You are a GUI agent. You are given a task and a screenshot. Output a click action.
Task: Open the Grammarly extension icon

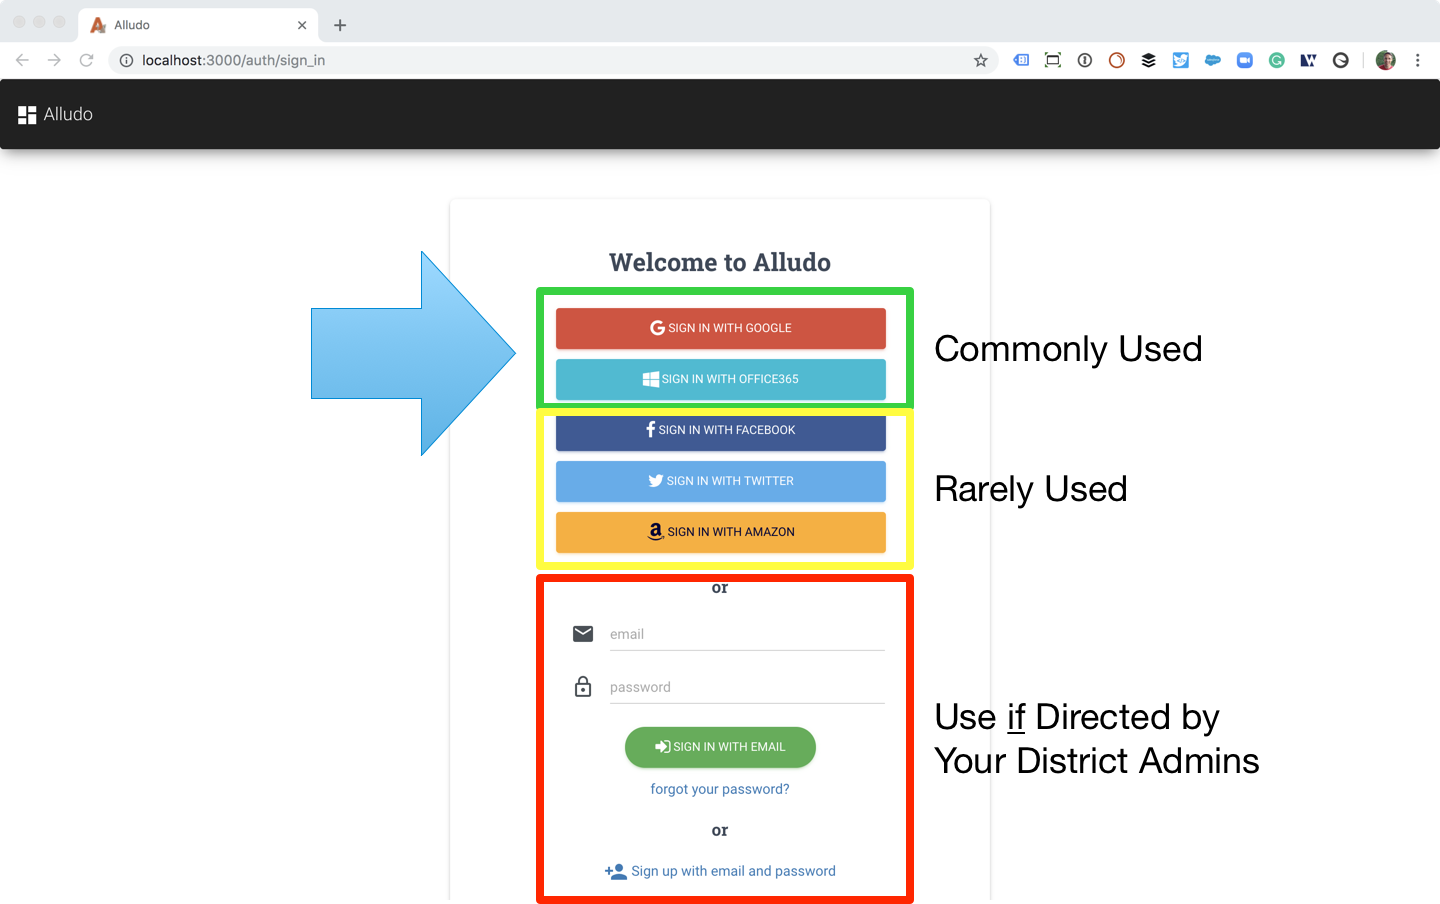coord(1277,60)
